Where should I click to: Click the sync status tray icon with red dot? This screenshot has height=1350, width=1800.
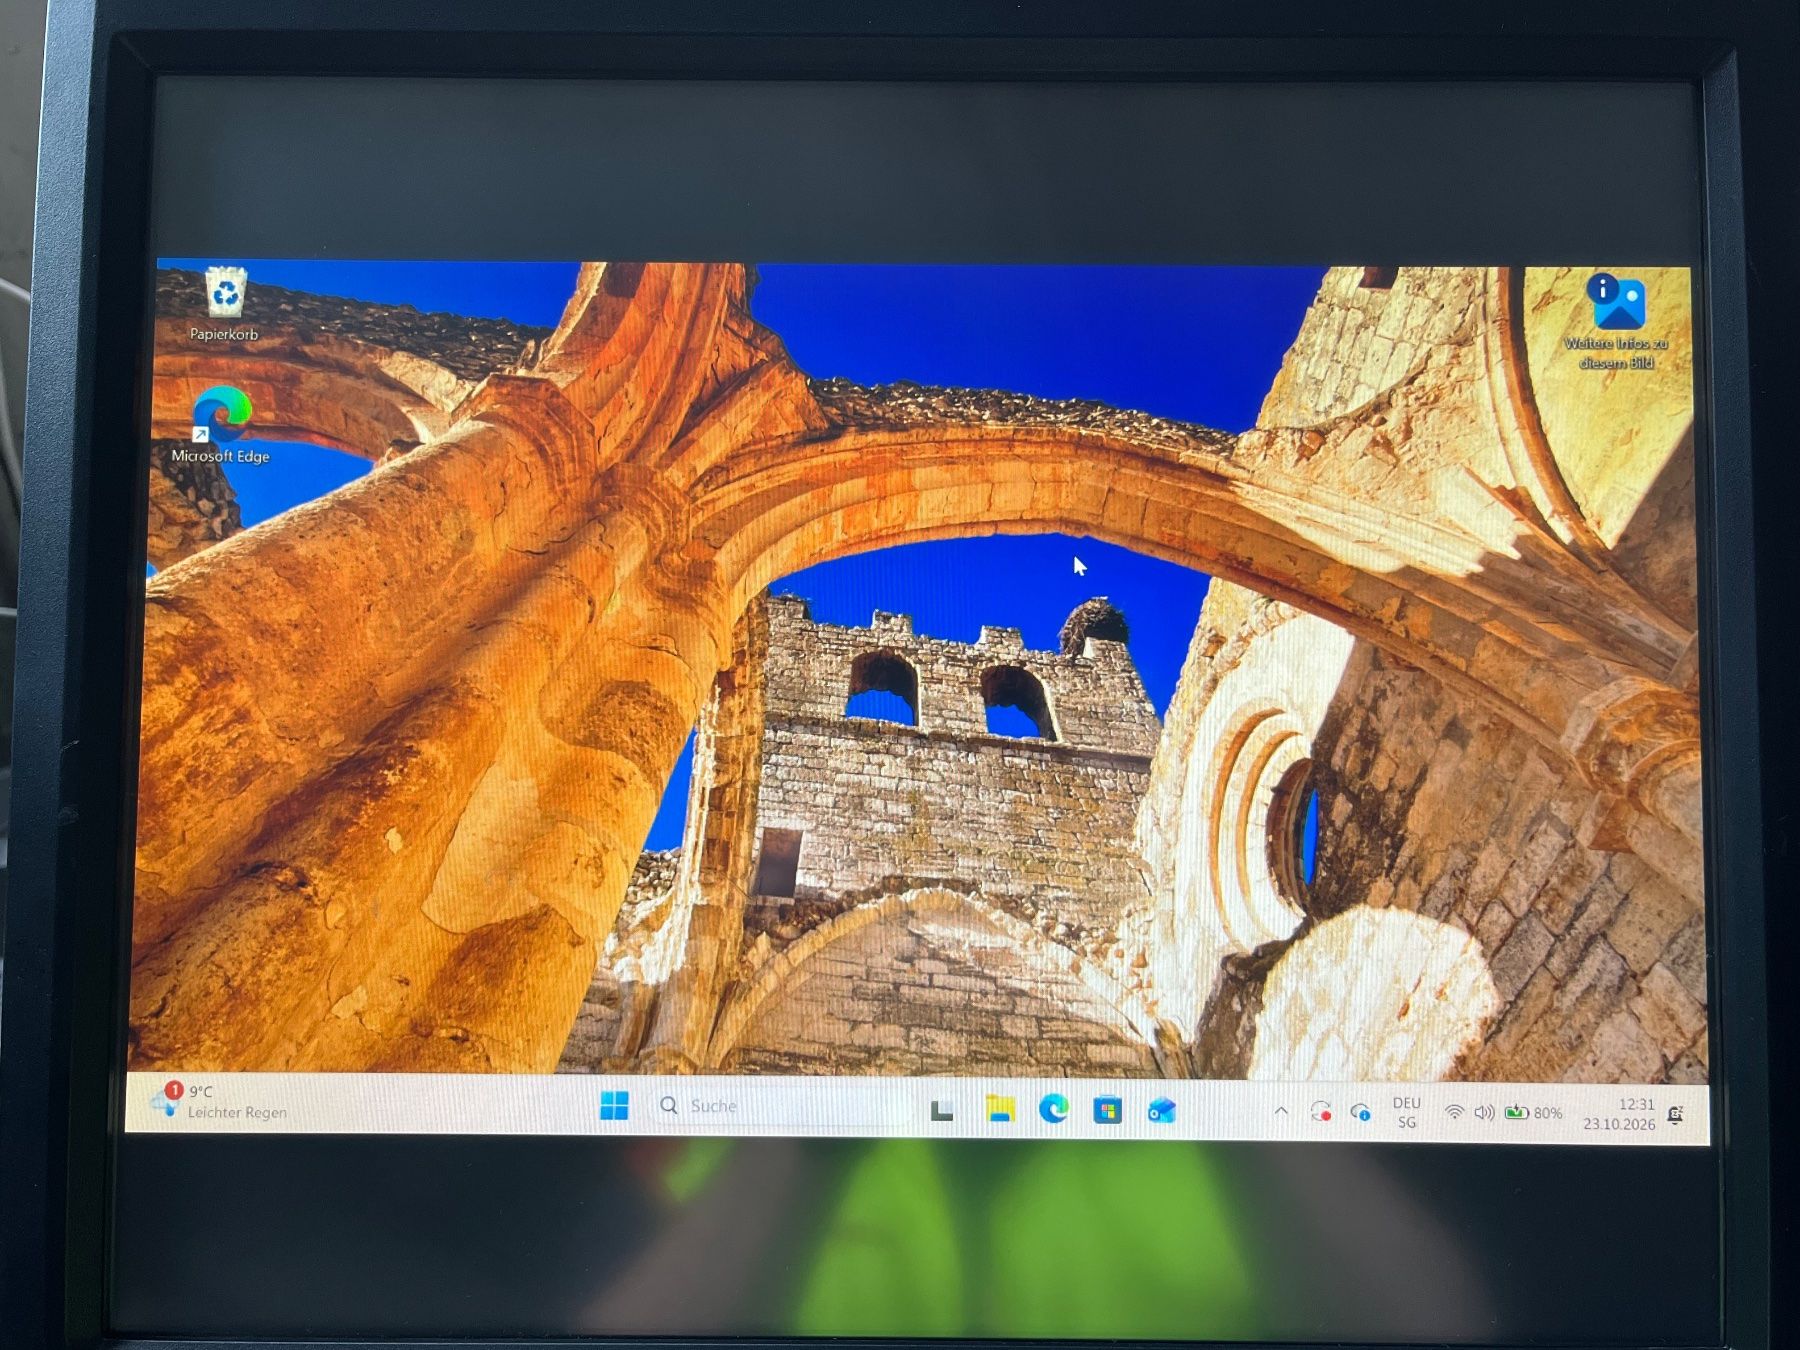point(1321,1112)
